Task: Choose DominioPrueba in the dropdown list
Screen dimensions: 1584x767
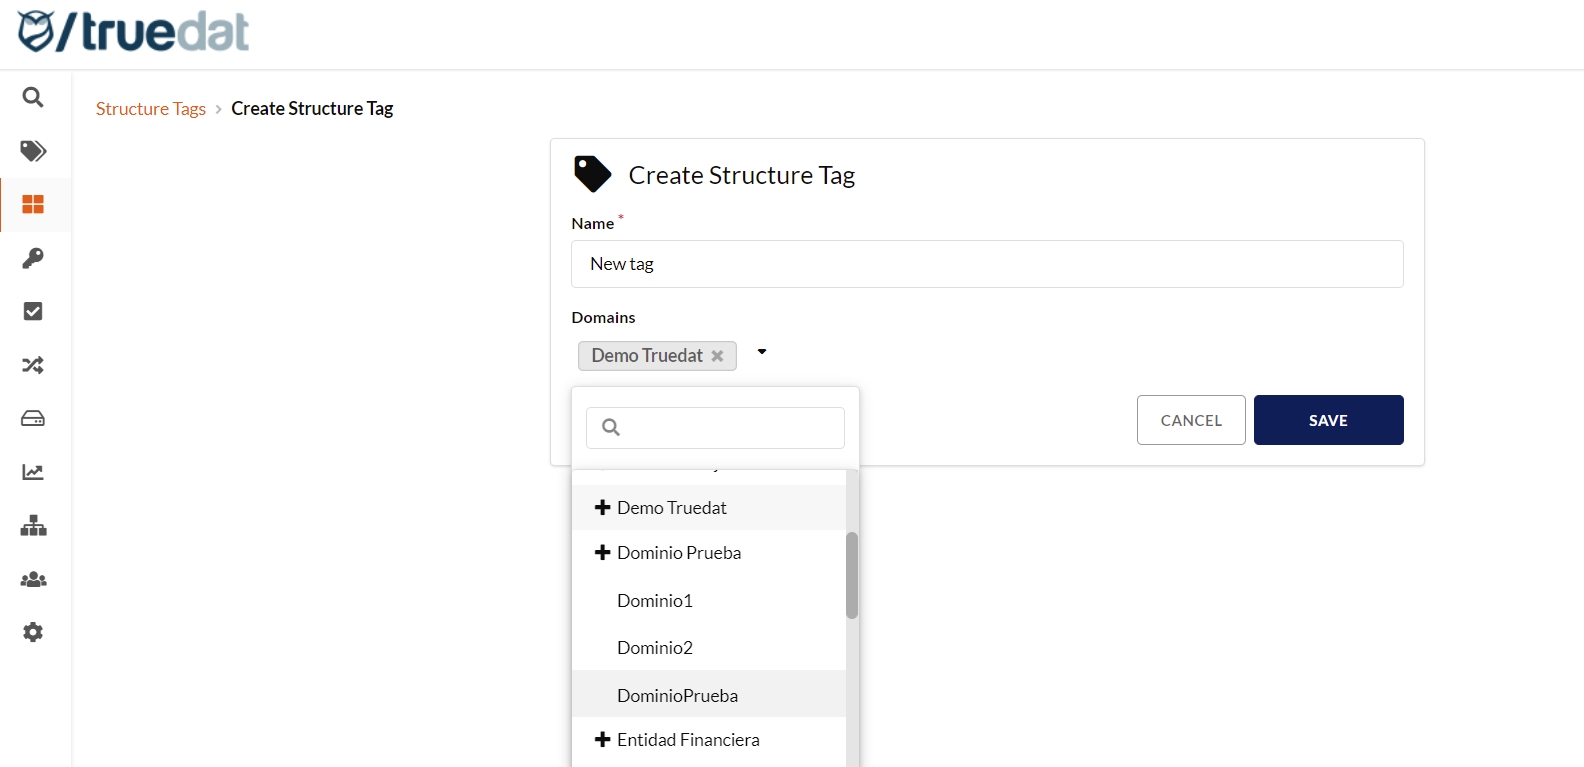Action: coord(677,696)
